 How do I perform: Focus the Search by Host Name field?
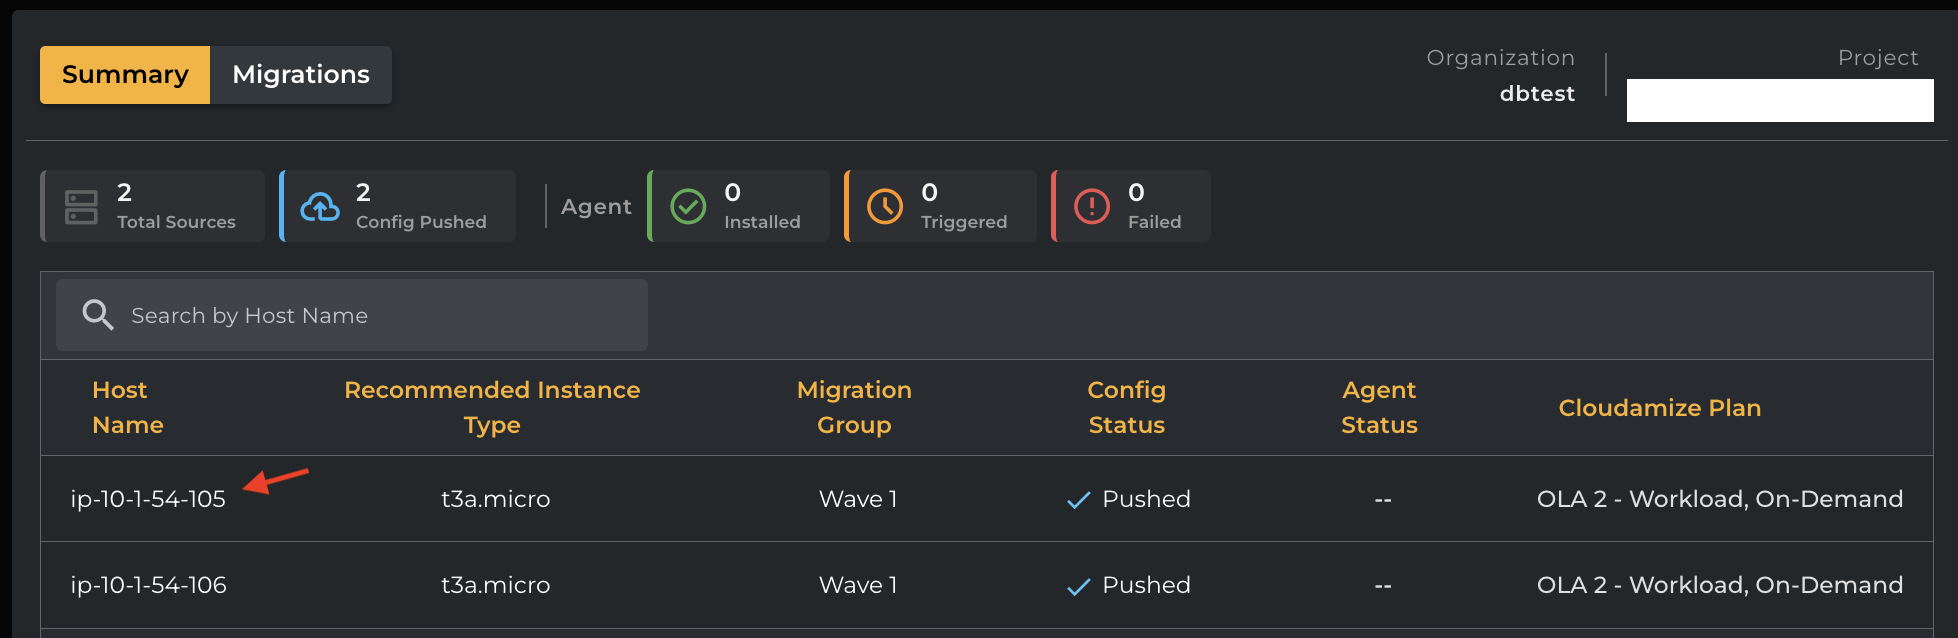point(352,315)
